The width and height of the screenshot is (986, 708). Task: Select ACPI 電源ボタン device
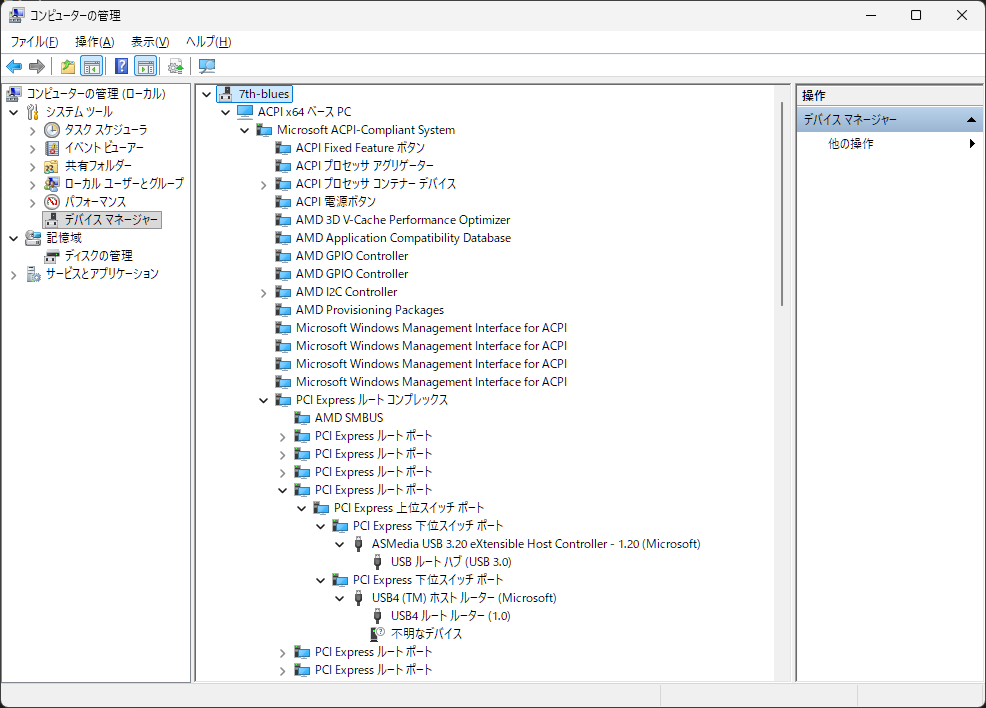point(336,202)
